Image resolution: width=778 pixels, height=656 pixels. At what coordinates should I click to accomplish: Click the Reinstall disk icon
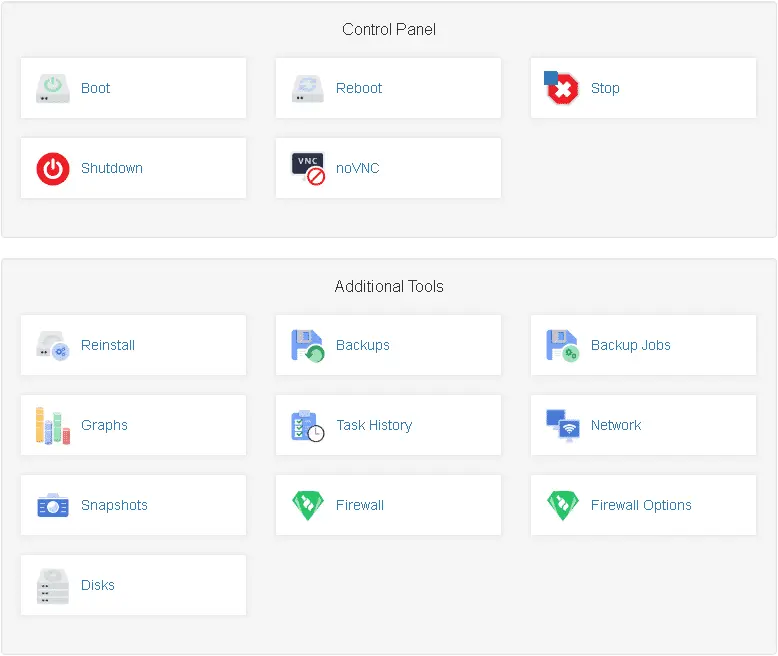(x=53, y=345)
